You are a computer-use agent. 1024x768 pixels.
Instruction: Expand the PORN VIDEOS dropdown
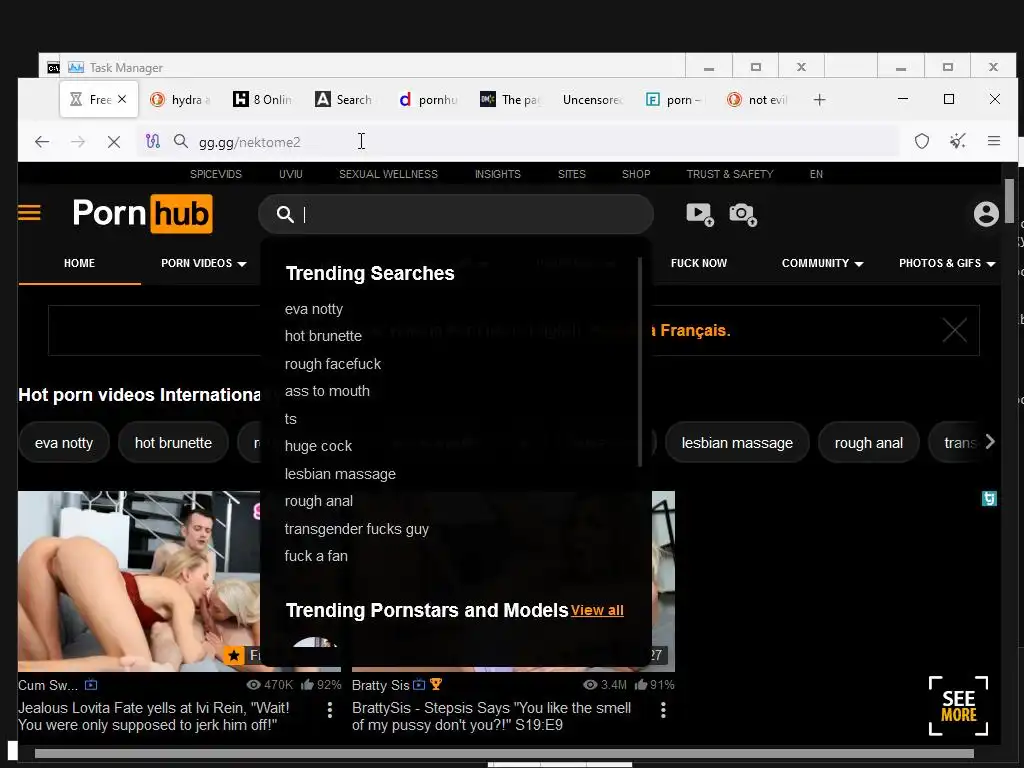tap(204, 263)
